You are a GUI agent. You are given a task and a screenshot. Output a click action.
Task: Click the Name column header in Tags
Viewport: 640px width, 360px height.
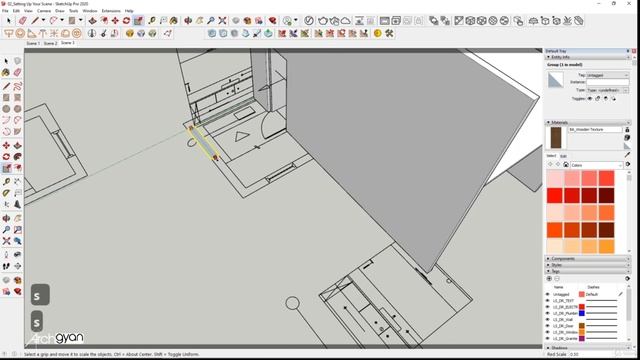(x=558, y=287)
